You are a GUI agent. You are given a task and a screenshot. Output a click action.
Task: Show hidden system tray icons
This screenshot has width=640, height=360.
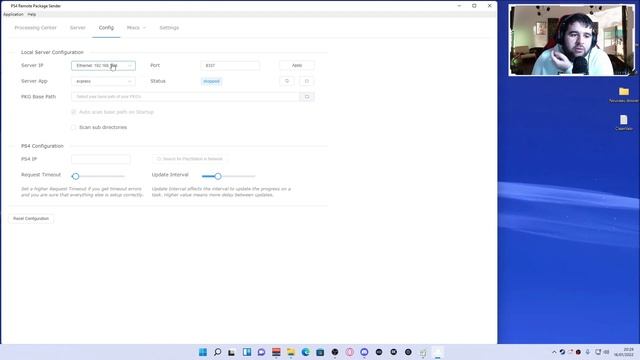coord(554,352)
